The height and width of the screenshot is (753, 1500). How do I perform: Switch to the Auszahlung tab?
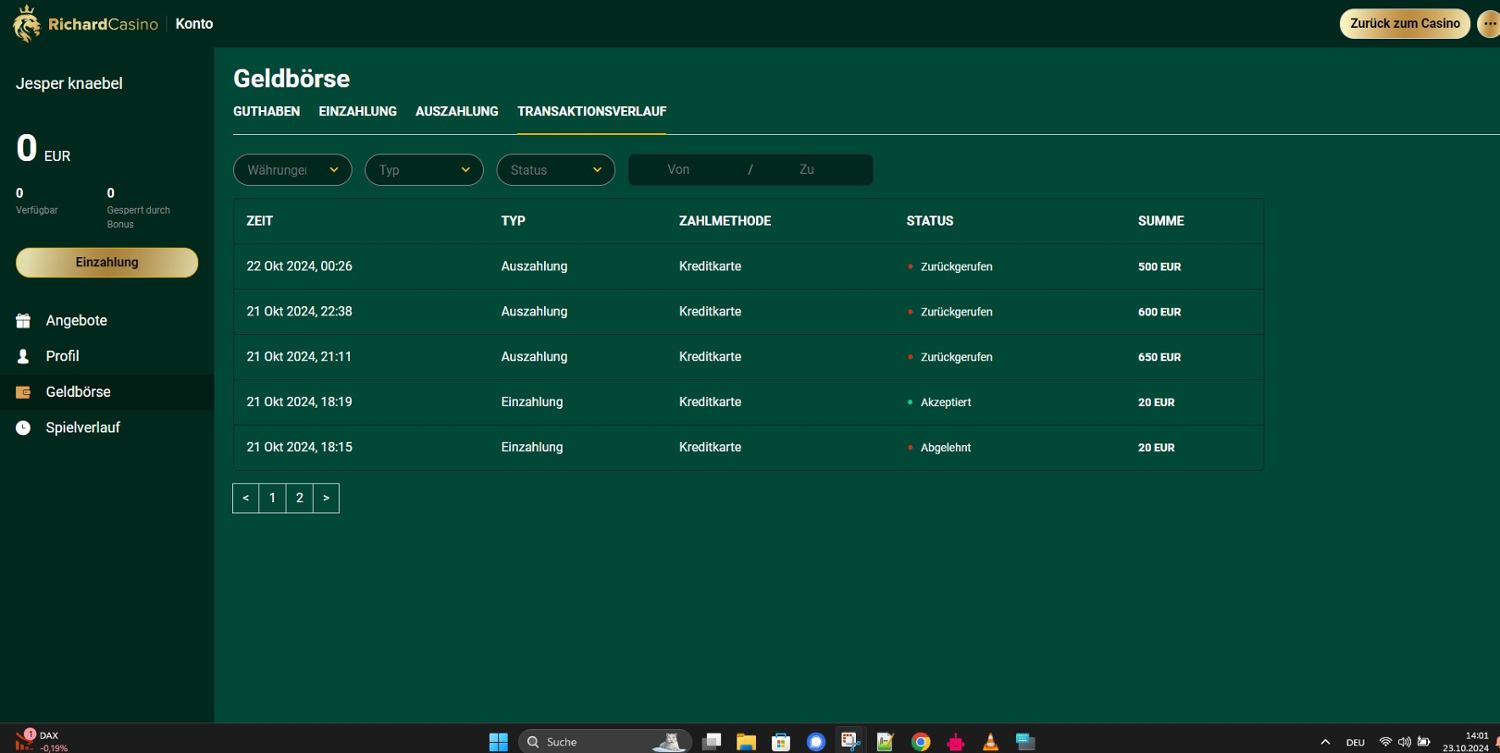click(457, 111)
